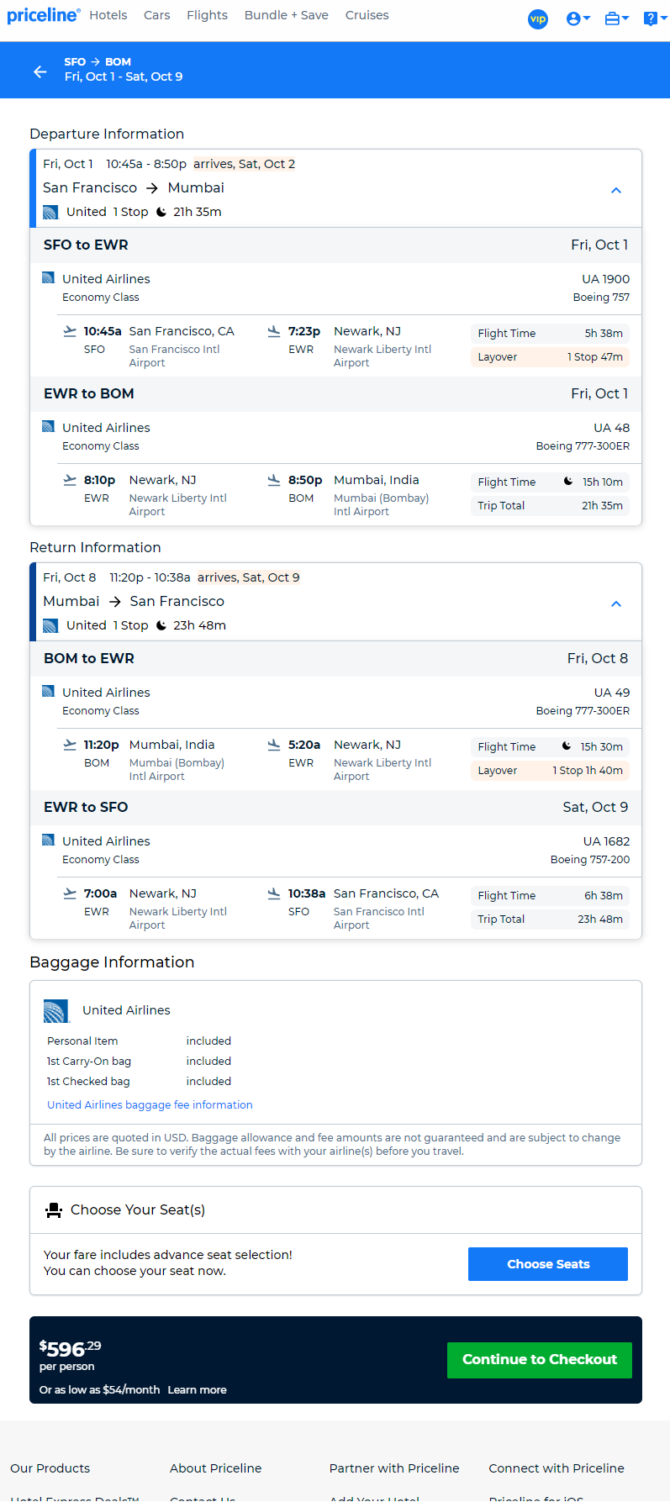Click '1st Checked bag' baggage row
Image resolution: width=670 pixels, height=1502 pixels.
tap(139, 1082)
